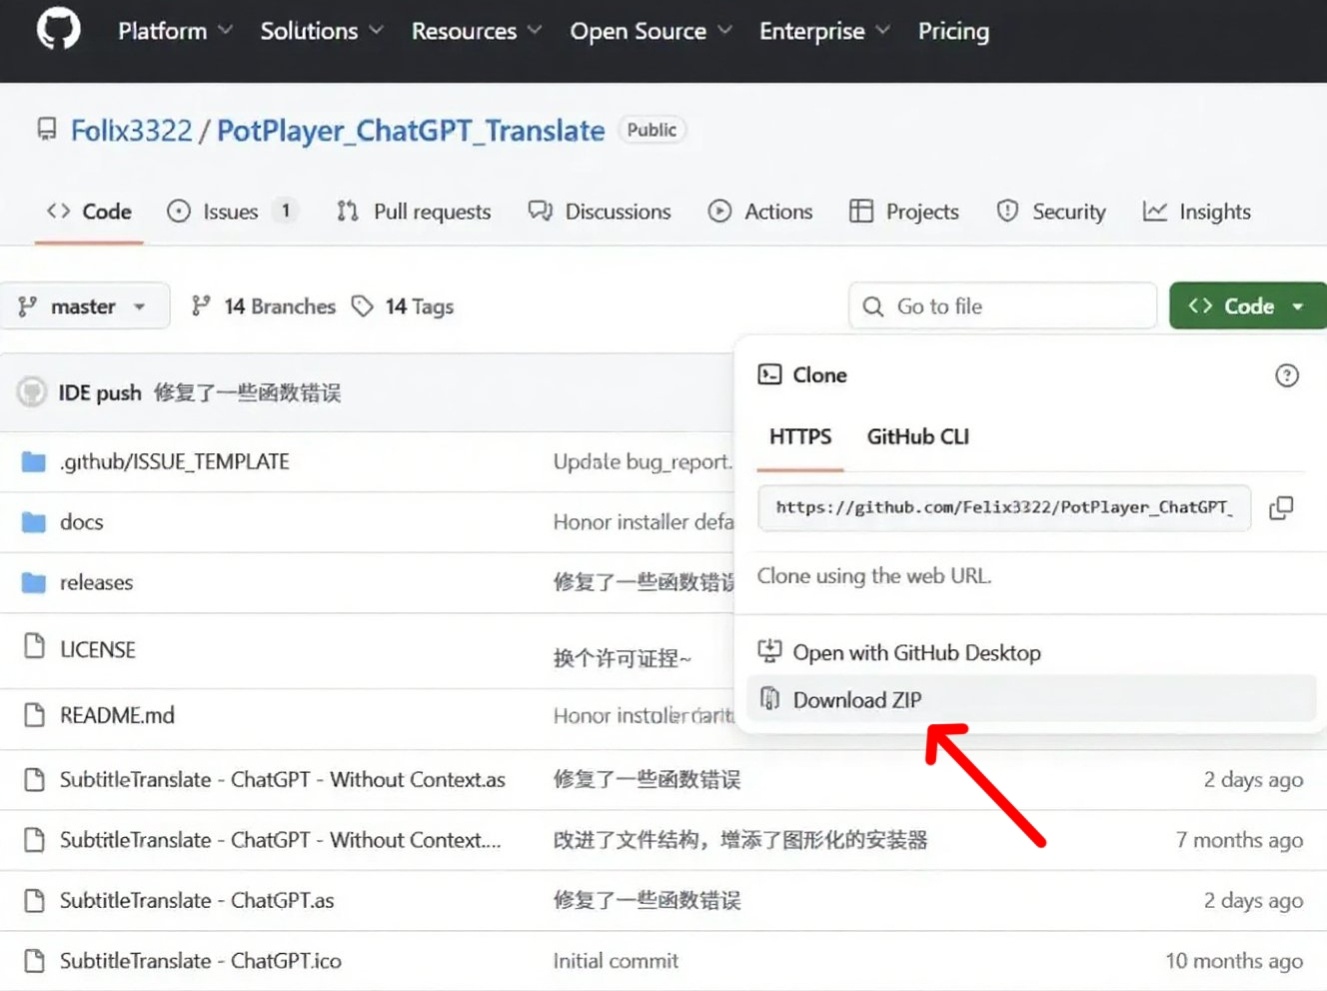Viewport: 1327px width, 991px height.
Task: Open the Pricing link
Action: coord(954,31)
